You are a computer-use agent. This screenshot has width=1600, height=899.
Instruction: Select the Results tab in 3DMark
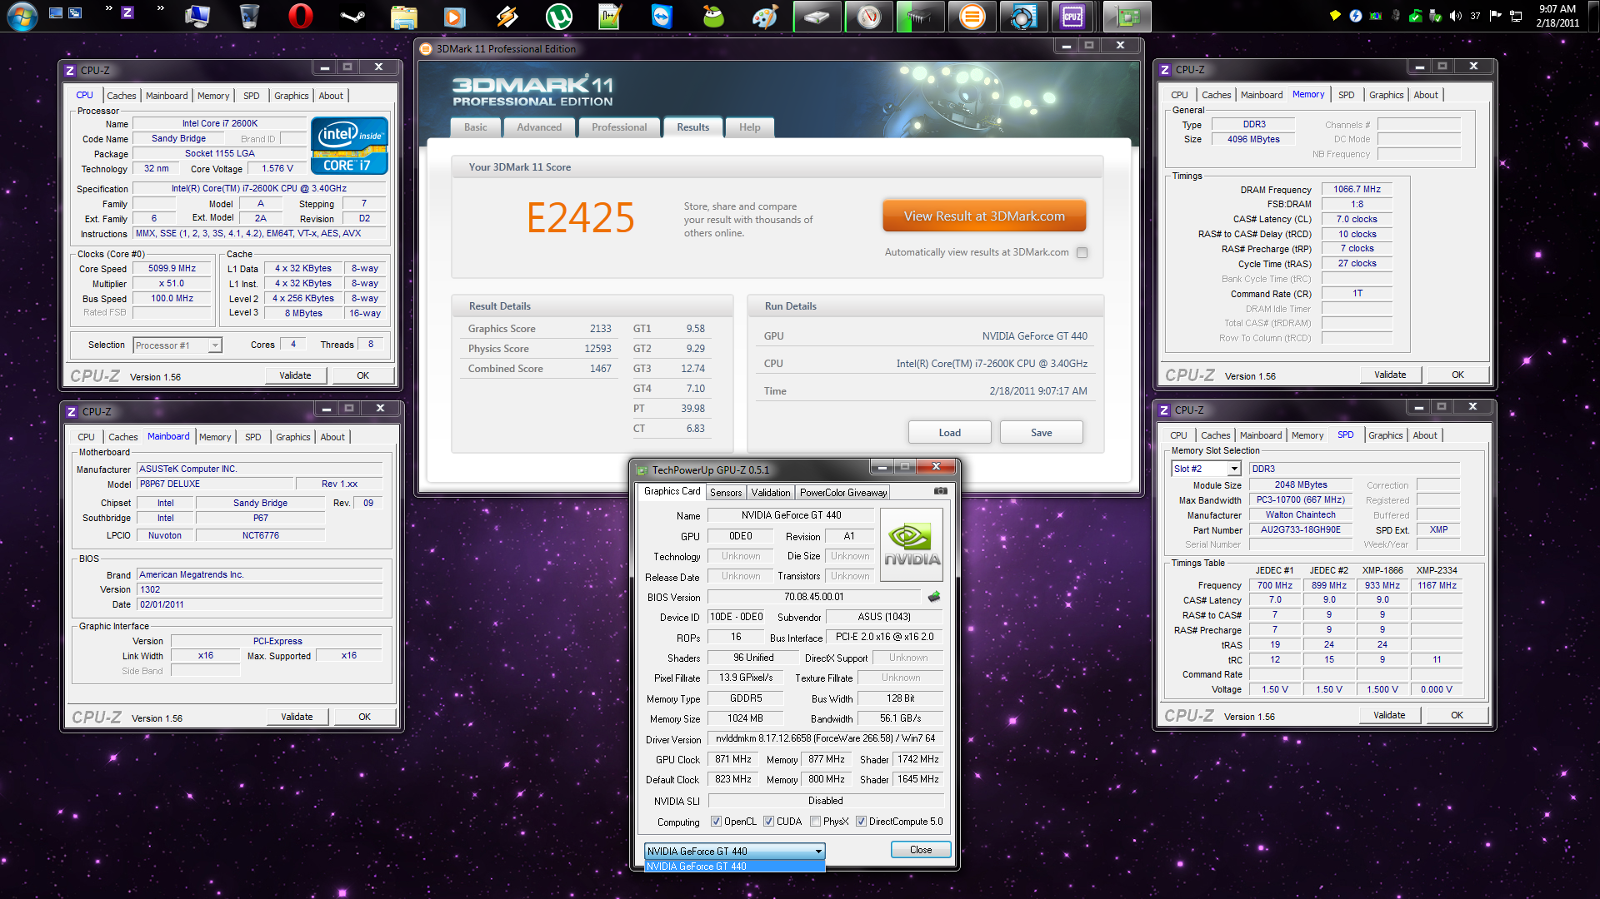point(693,127)
